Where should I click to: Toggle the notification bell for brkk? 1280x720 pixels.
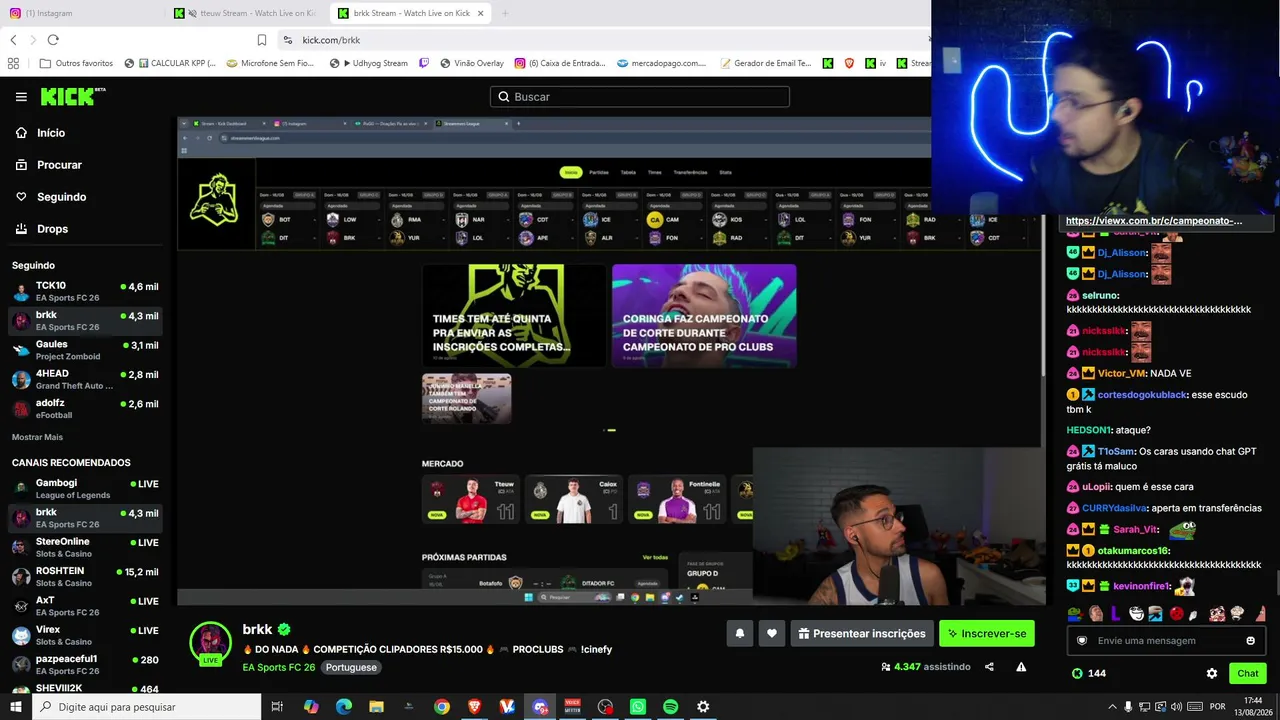click(740, 633)
